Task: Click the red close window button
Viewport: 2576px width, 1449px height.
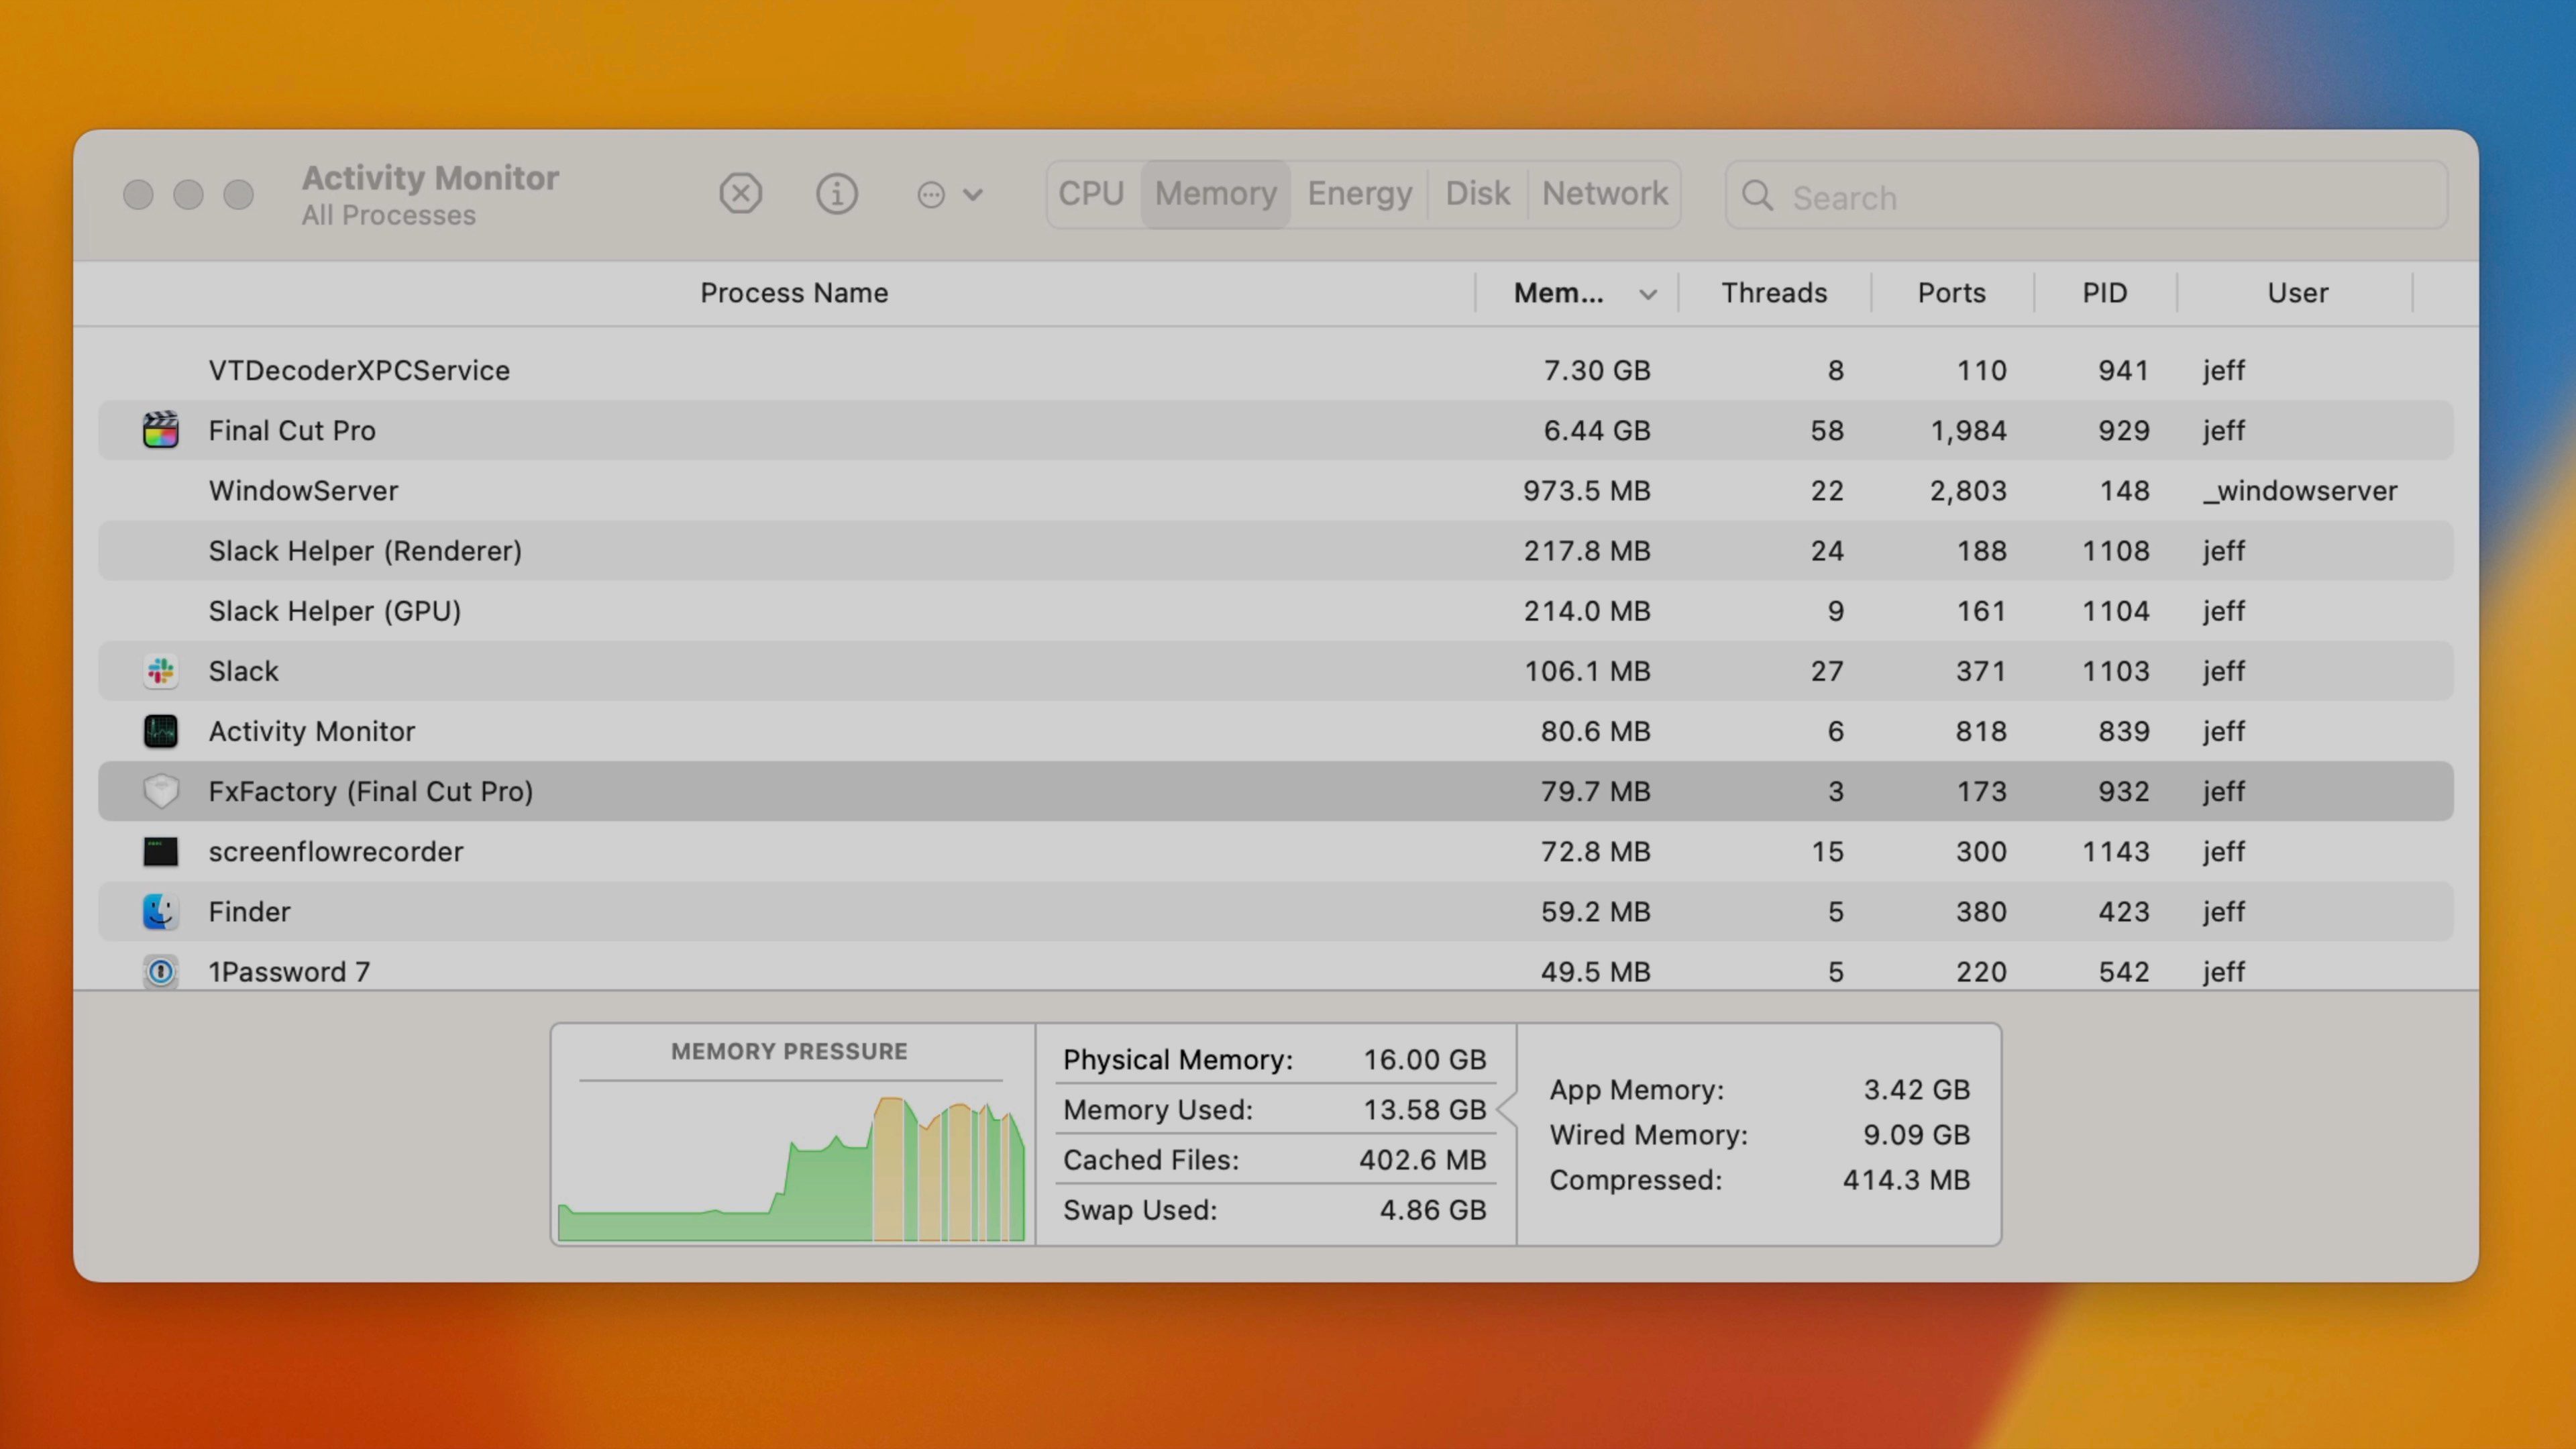Action: 138,194
